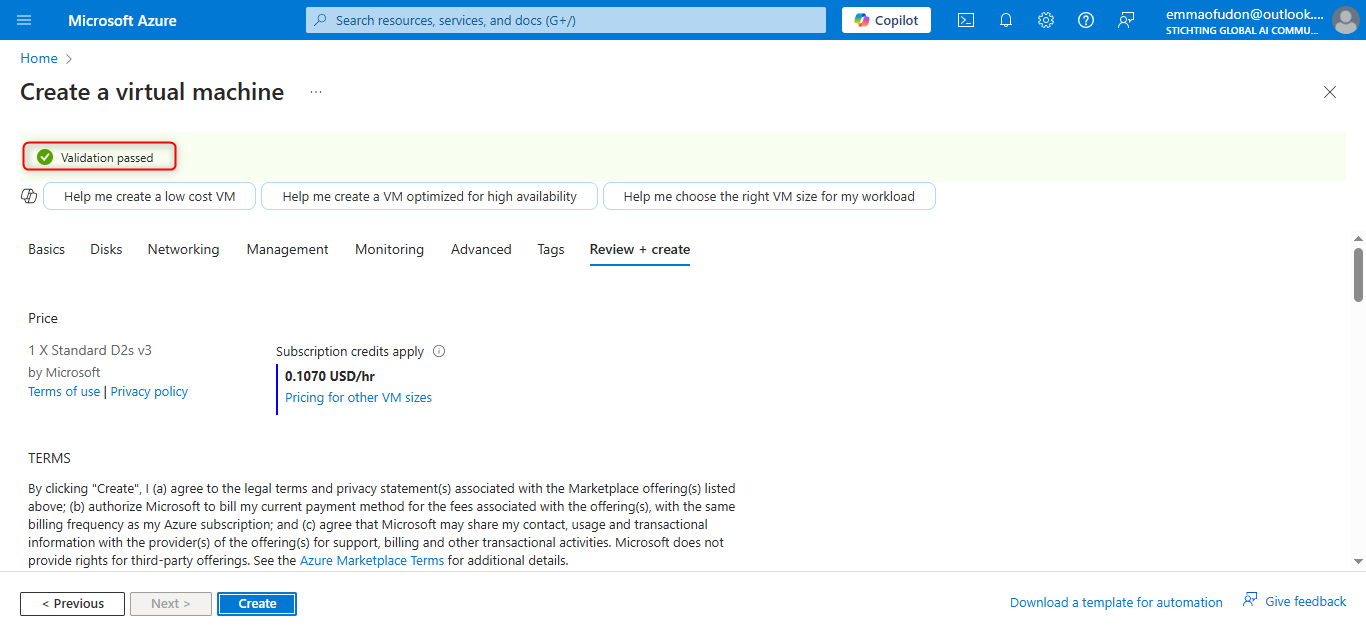The width and height of the screenshot is (1366, 641).
Task: Click the TERMS heading
Action: (x=49, y=459)
